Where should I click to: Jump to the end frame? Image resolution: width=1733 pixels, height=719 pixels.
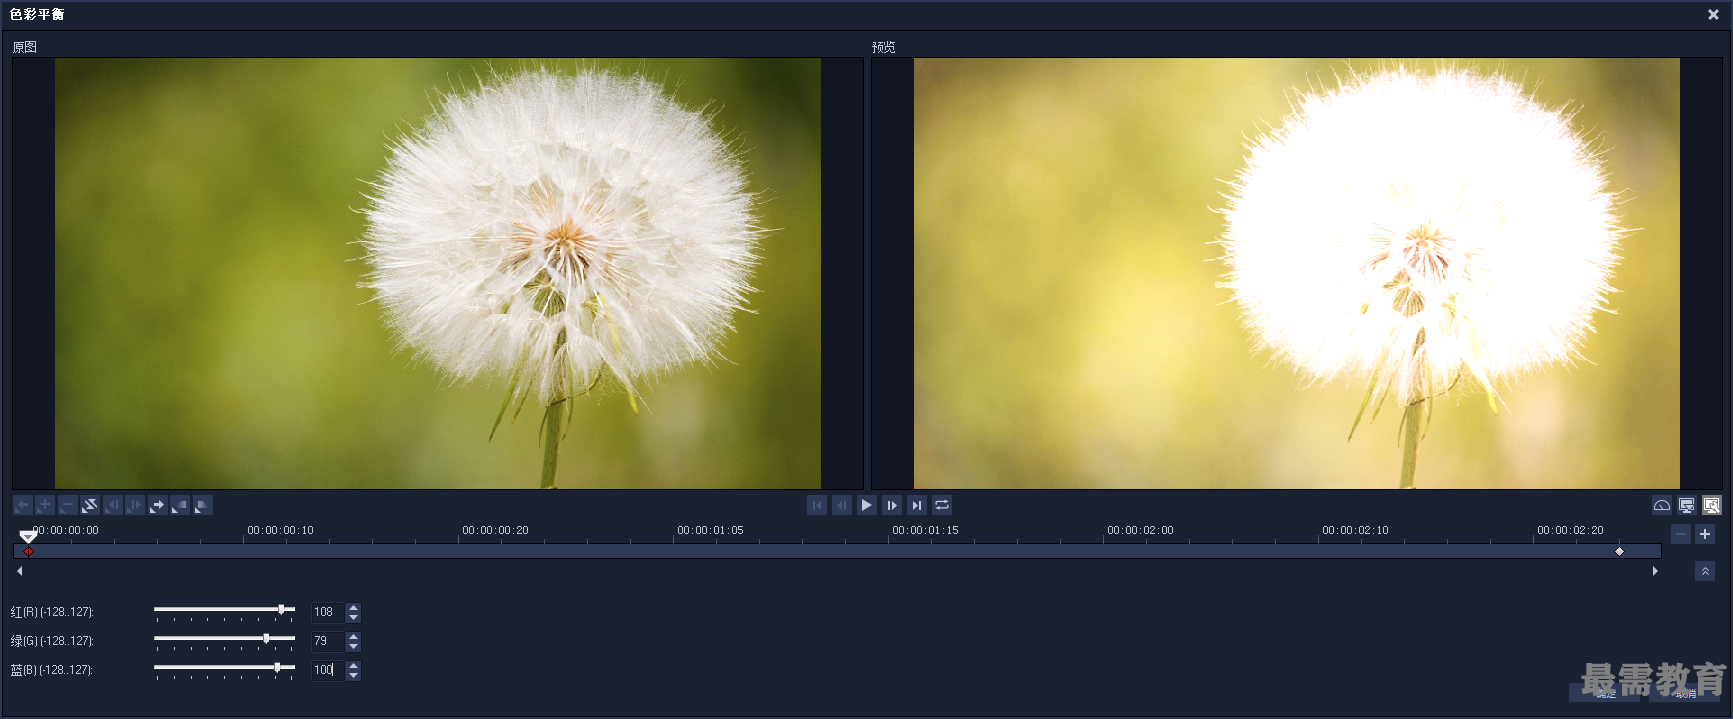(x=917, y=506)
